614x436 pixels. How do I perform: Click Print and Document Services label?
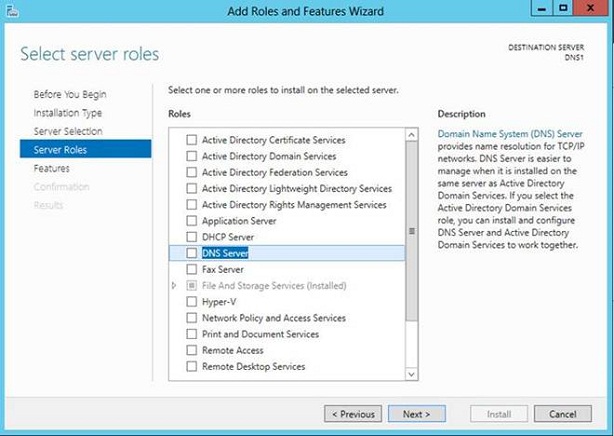click(260, 334)
